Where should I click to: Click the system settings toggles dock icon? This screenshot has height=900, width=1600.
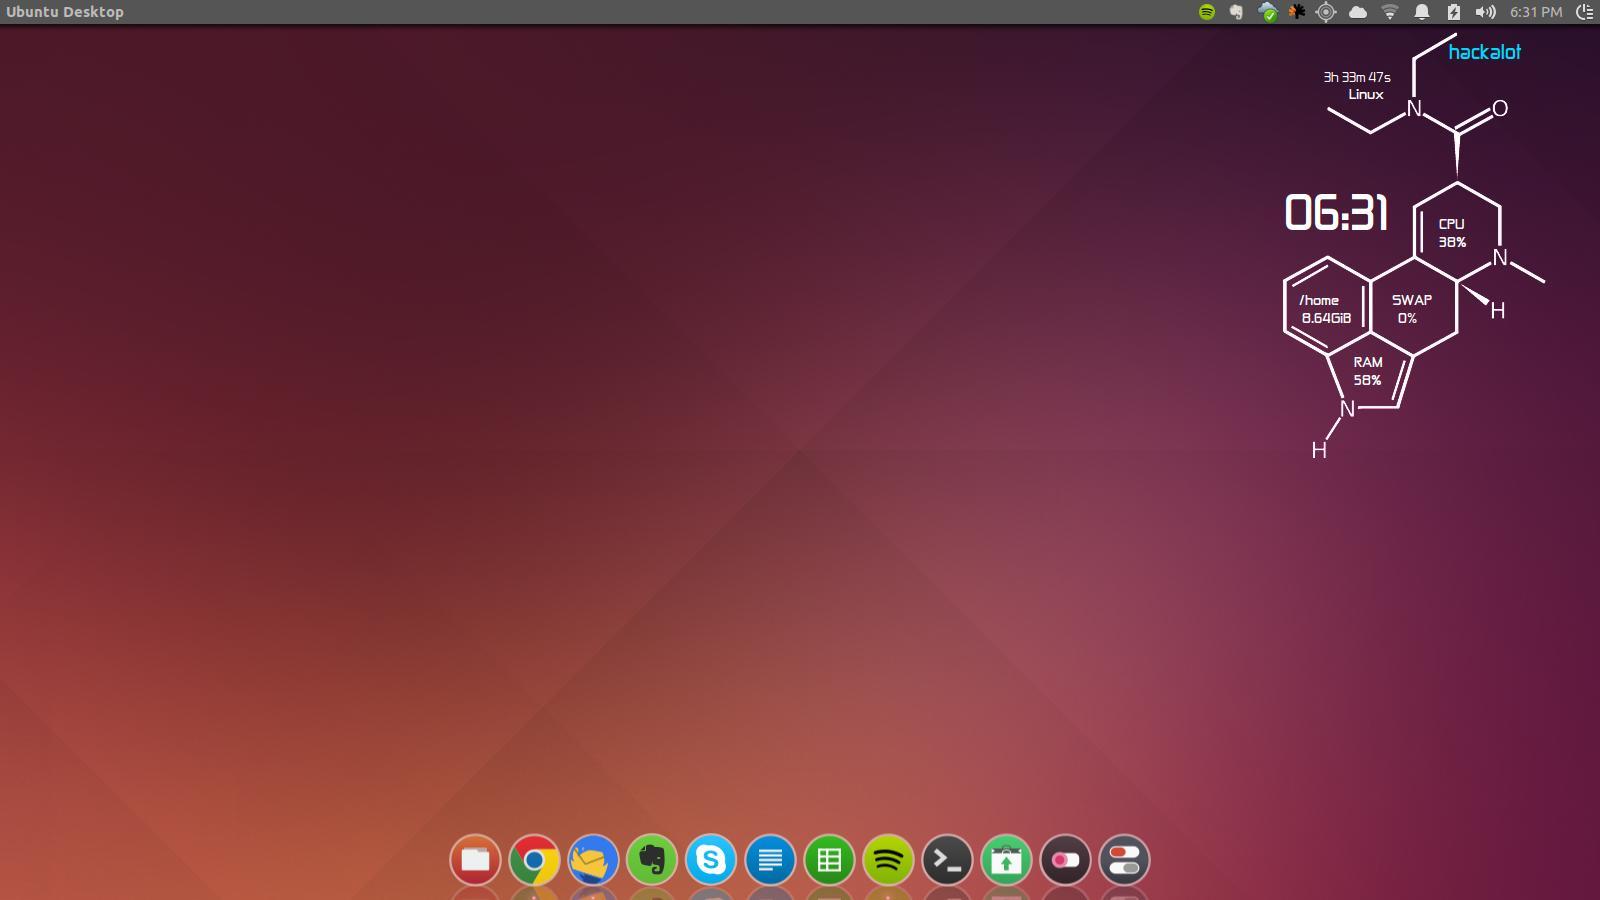point(1123,858)
